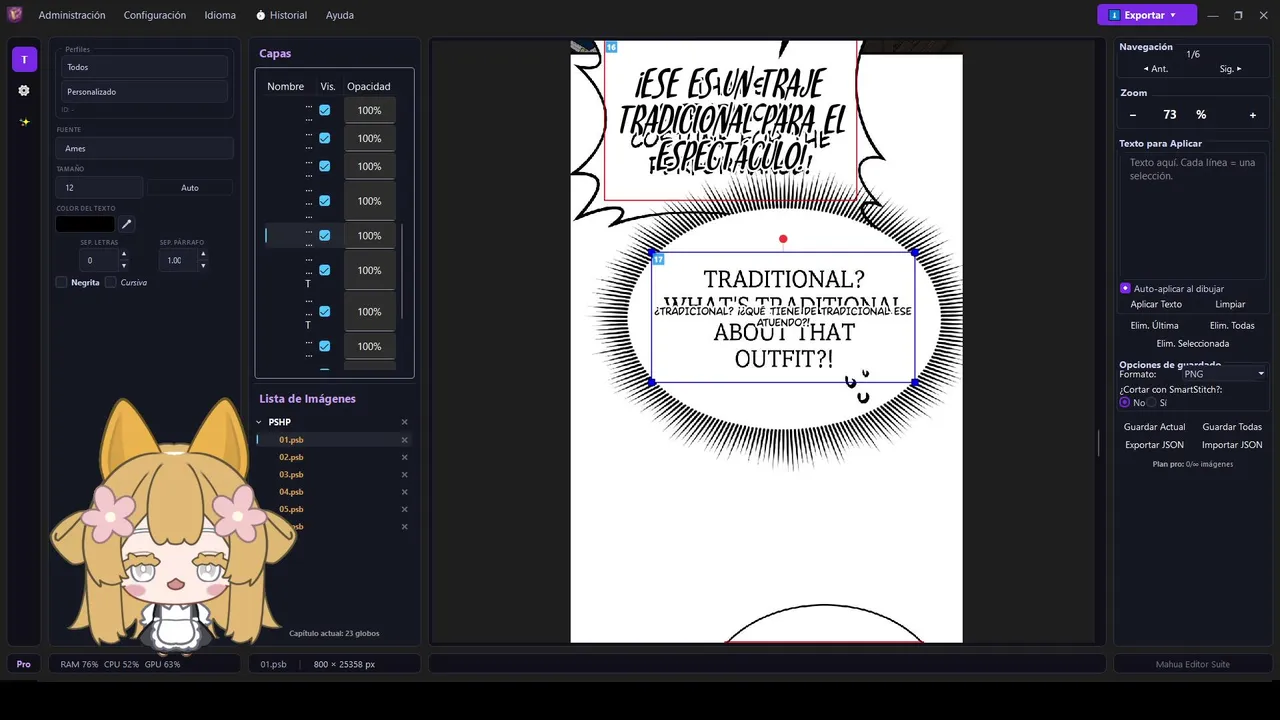Click the app logo in the title bar
This screenshot has height=720, width=1280.
pos(15,15)
